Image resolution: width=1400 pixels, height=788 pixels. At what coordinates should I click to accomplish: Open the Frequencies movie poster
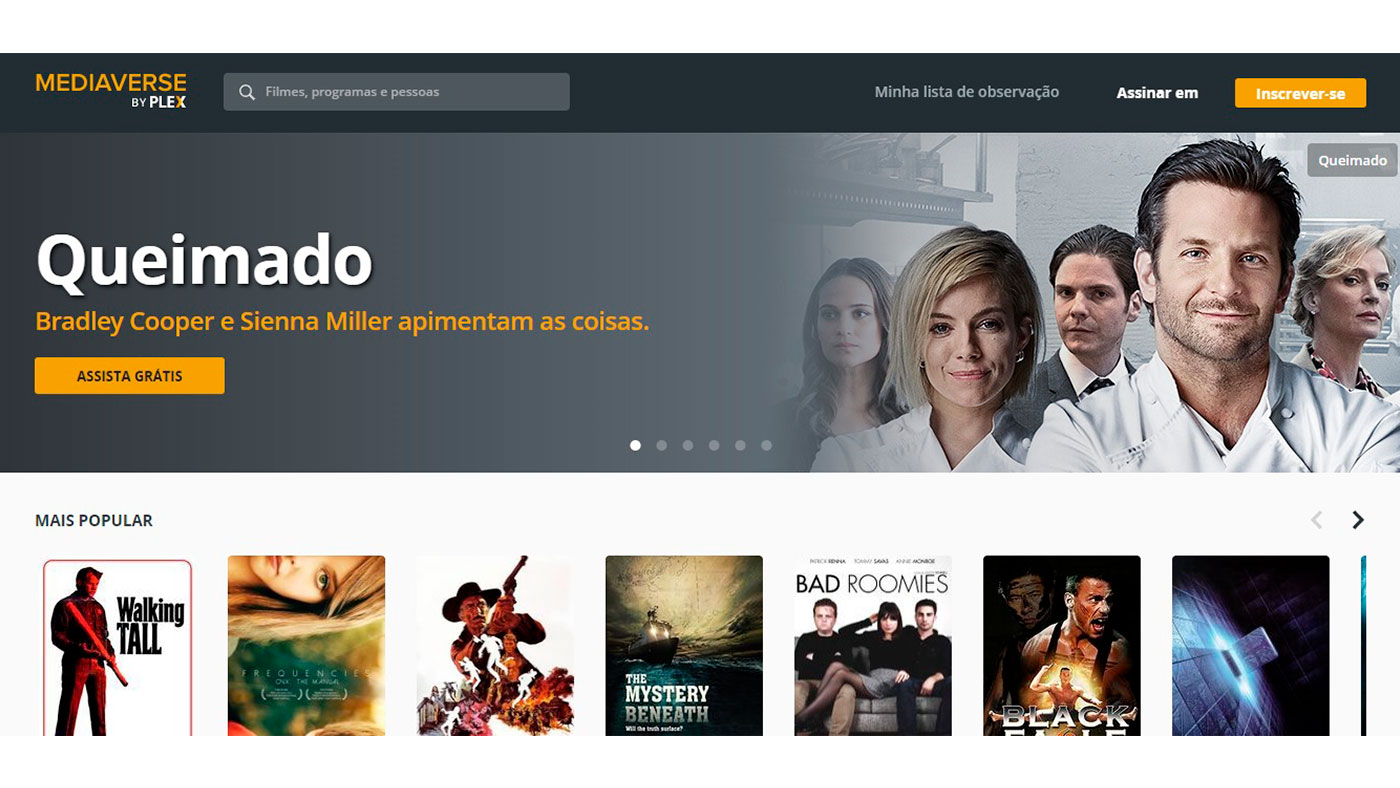point(306,646)
